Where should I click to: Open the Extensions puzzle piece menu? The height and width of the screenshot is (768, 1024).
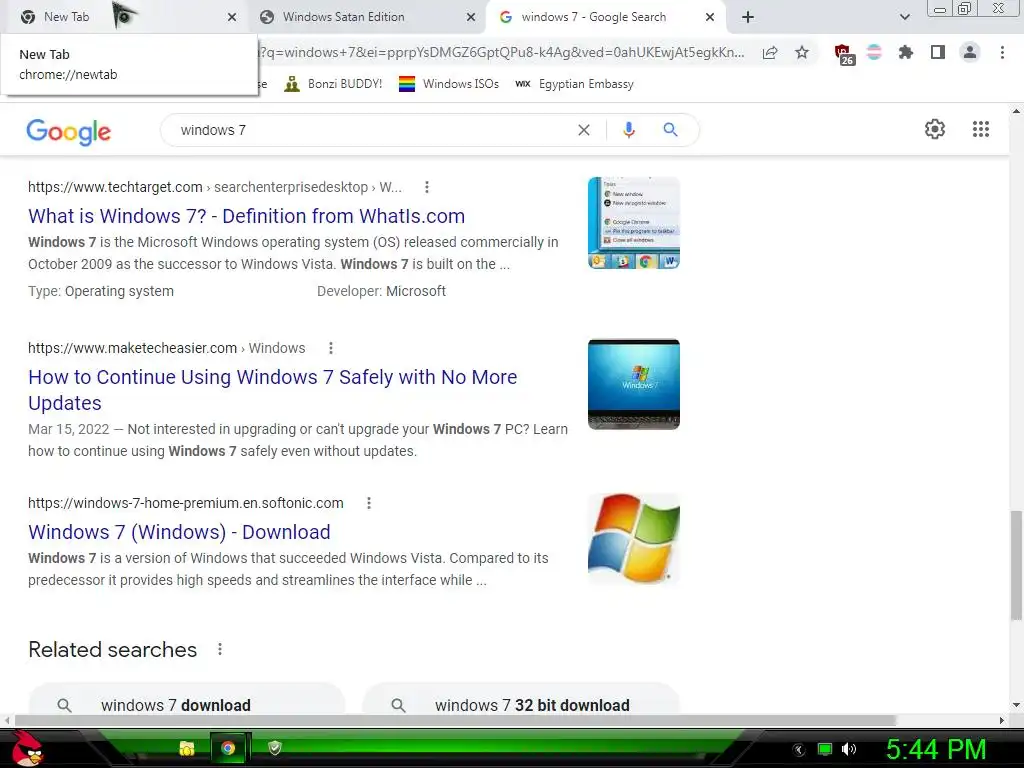coord(905,52)
